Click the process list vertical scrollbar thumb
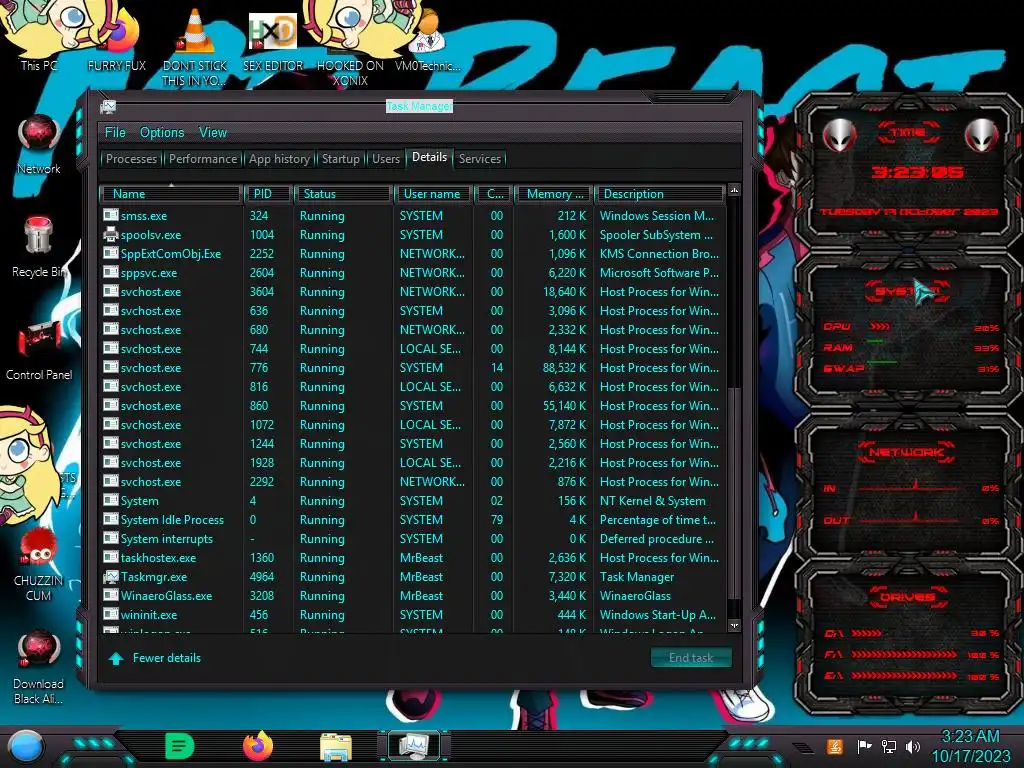Screen dimensions: 1024x768 [734, 493]
